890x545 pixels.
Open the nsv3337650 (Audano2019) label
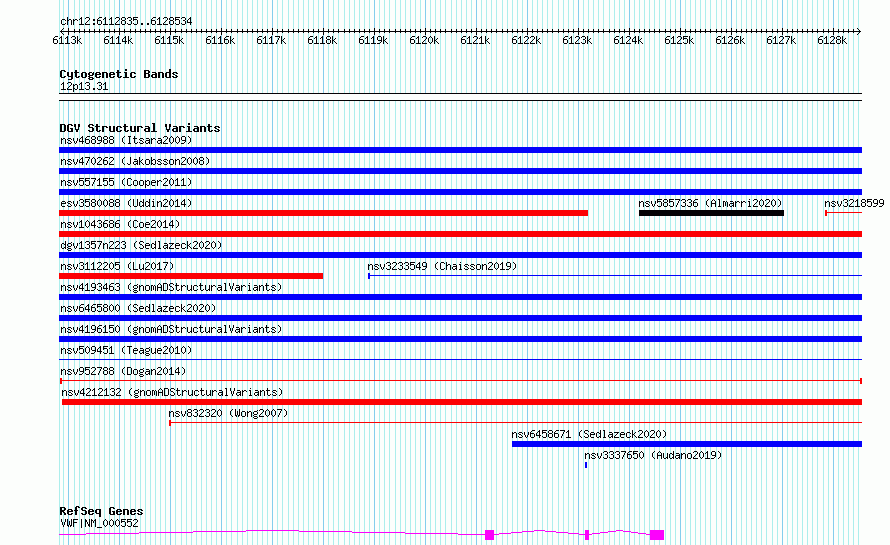pyautogui.click(x=653, y=455)
